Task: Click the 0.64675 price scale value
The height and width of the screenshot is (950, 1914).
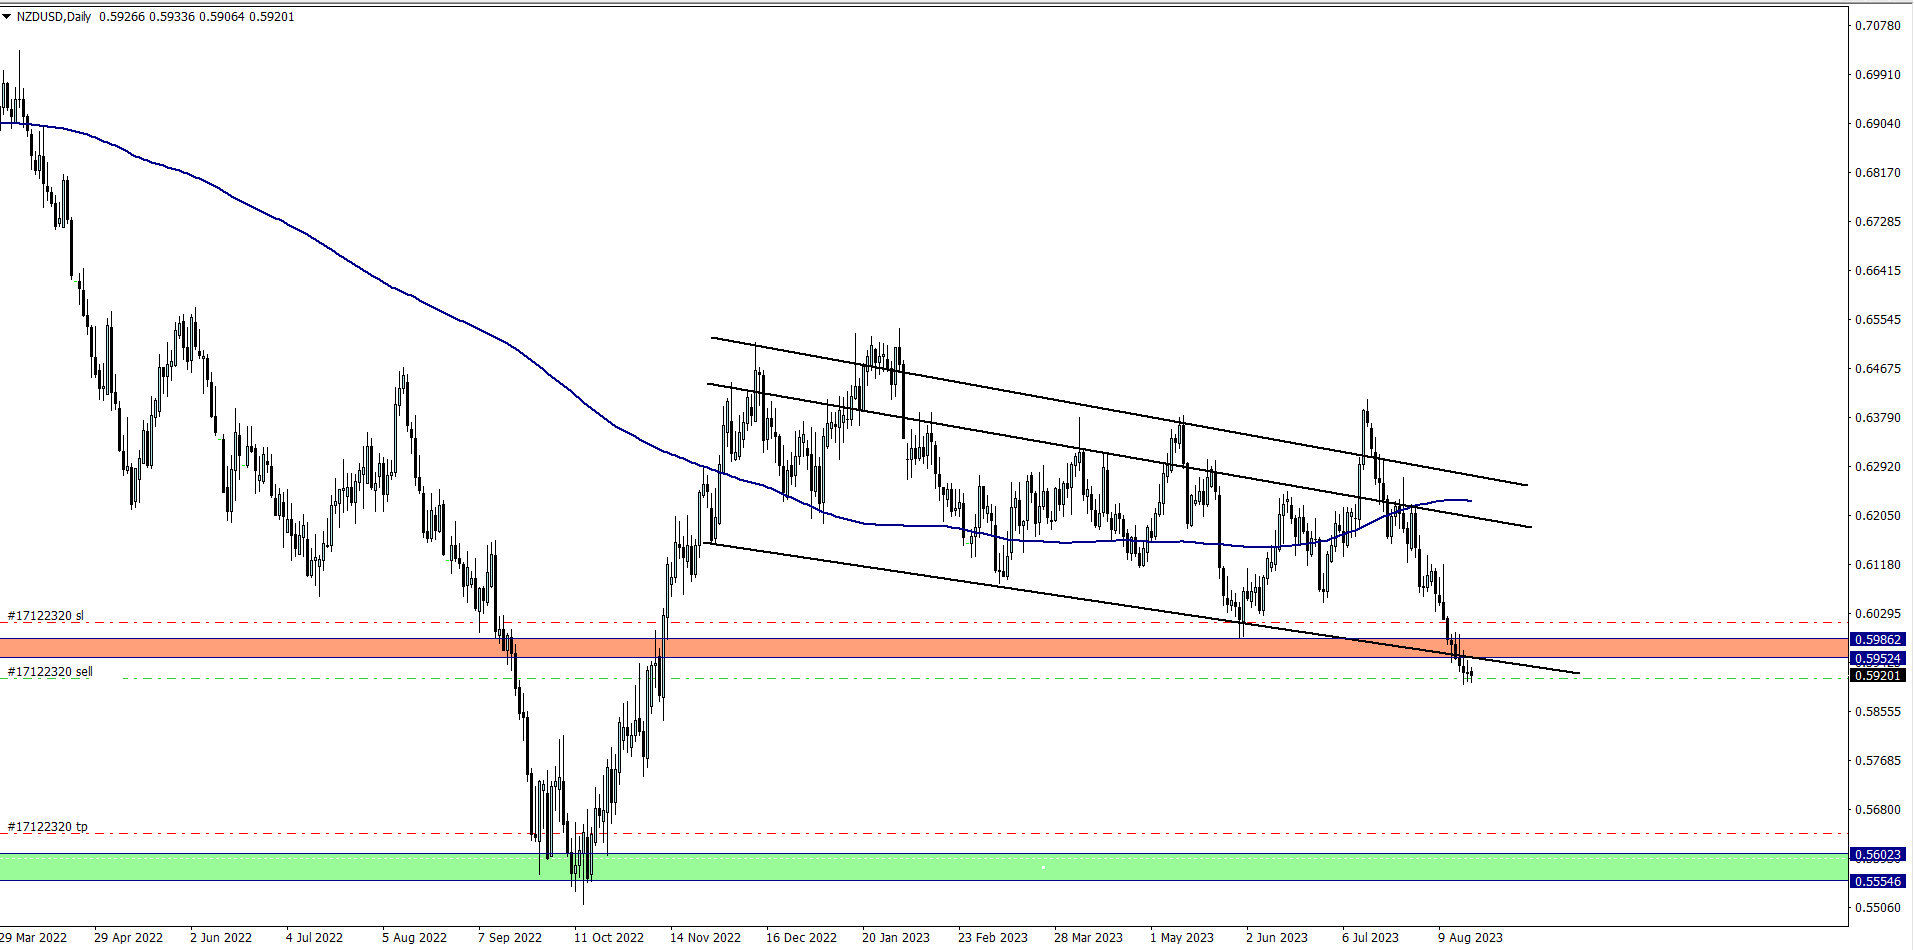Action: (1877, 368)
